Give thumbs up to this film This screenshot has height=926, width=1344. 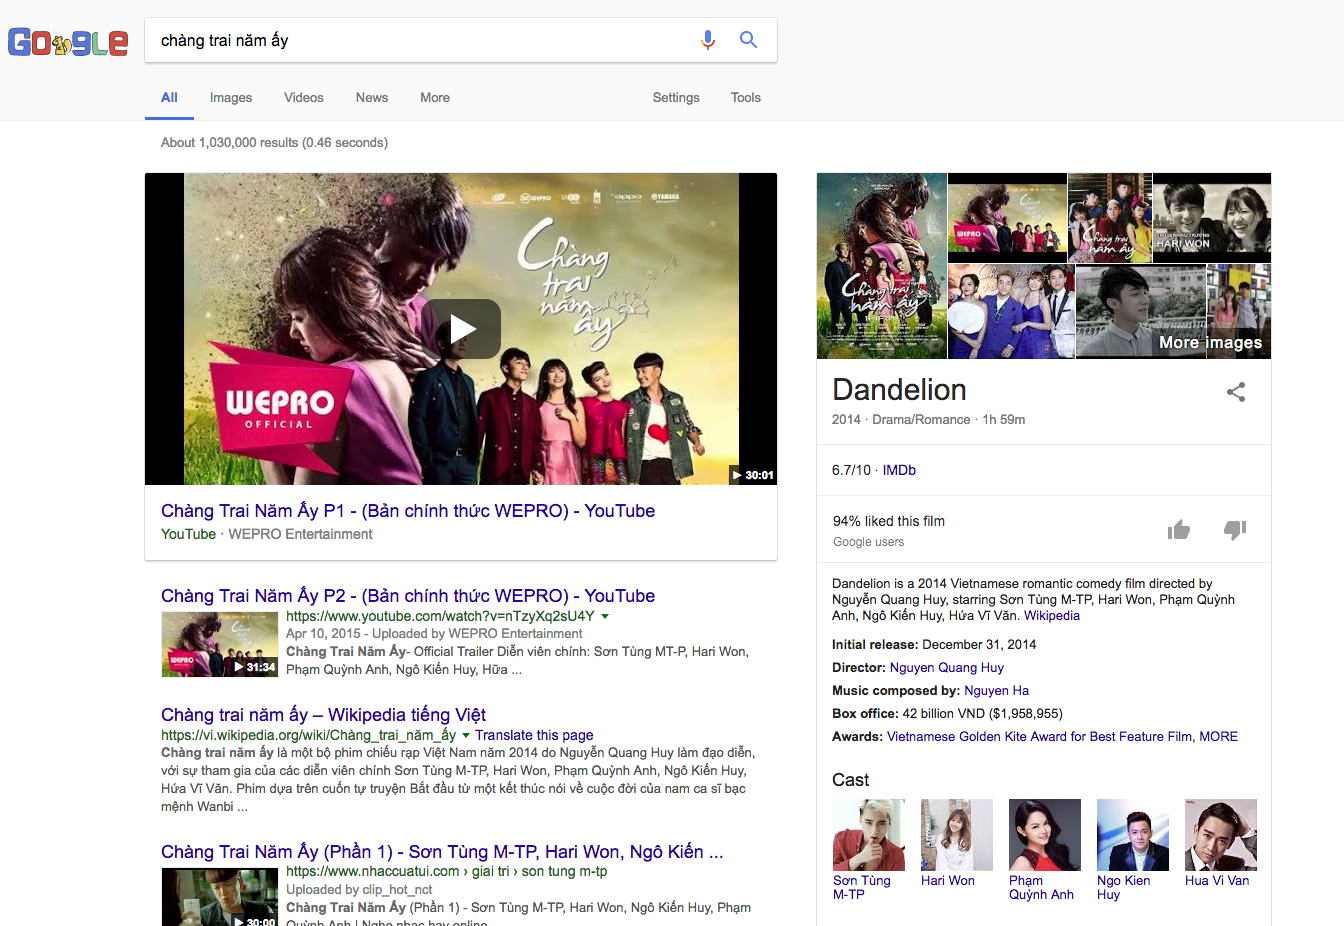(1179, 530)
